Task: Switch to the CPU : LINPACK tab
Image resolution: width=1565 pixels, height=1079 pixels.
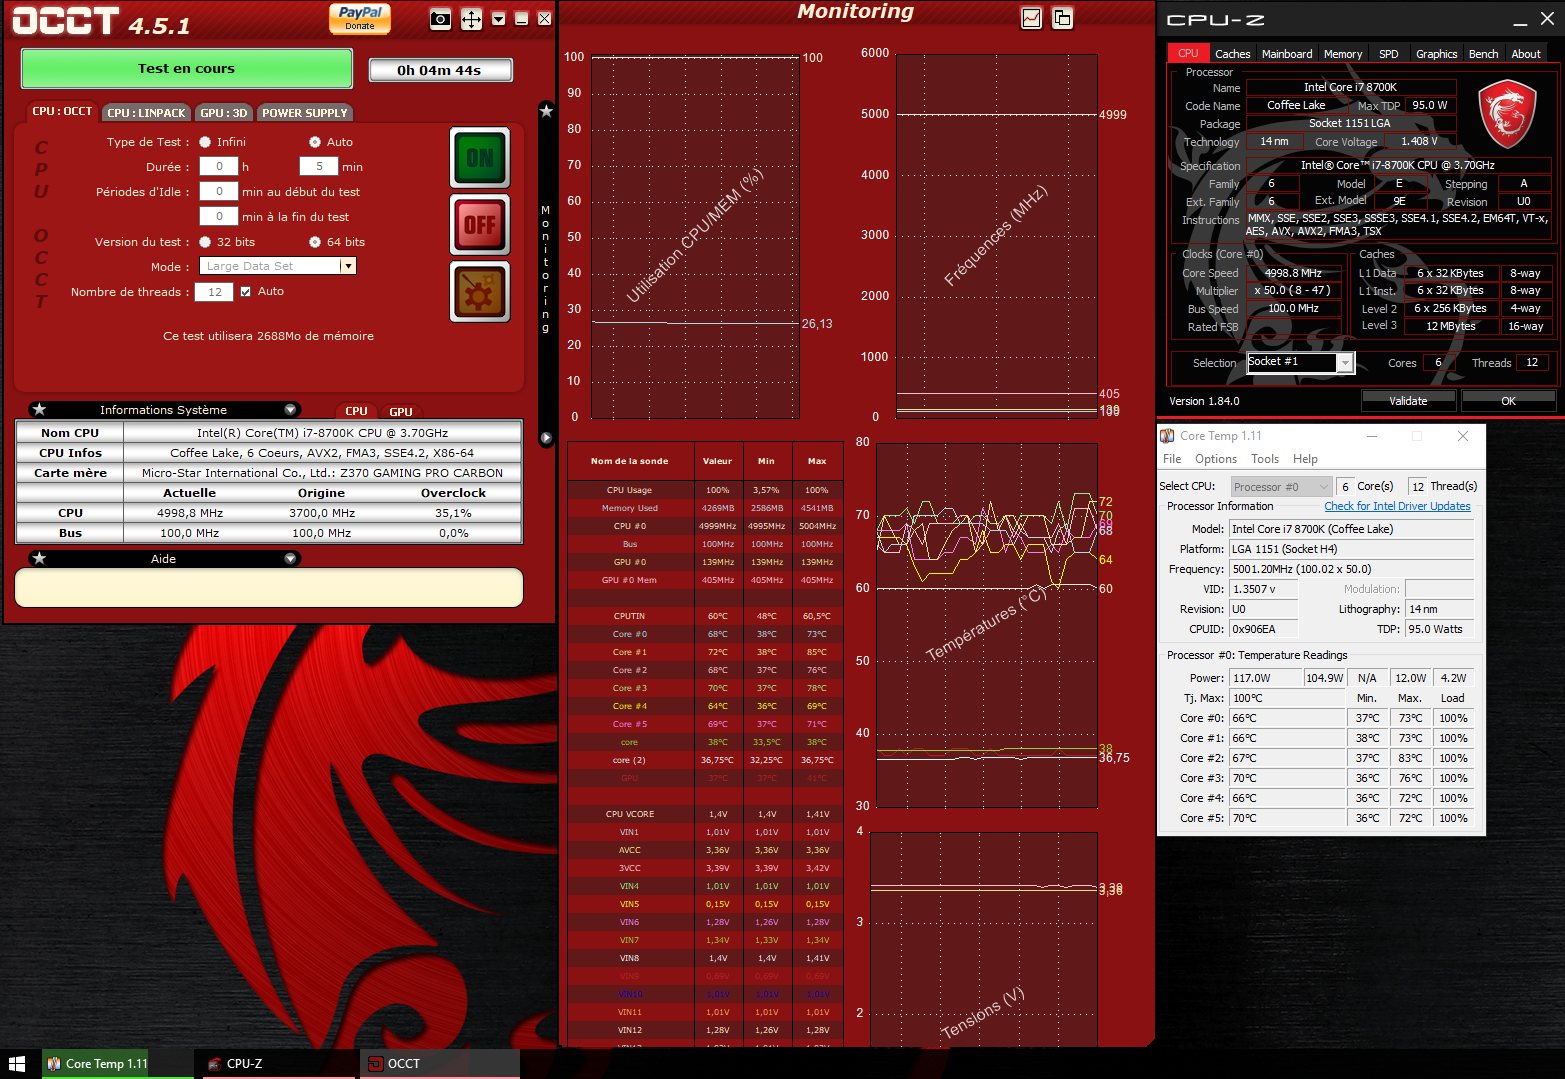Action: (146, 113)
